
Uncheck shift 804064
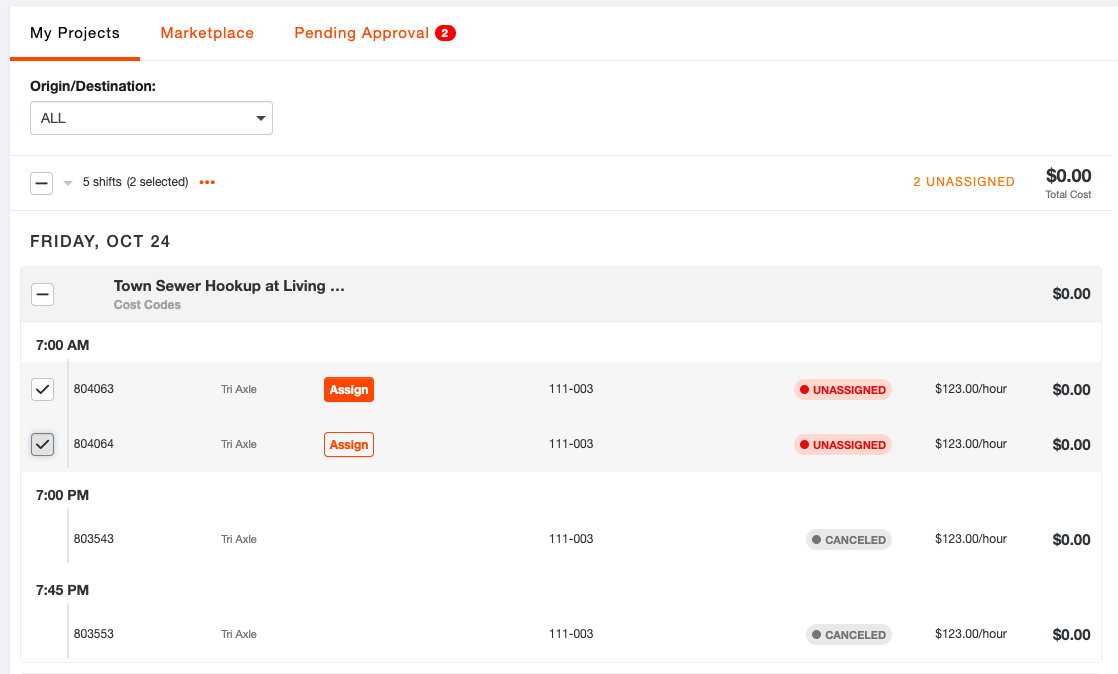tap(41, 444)
